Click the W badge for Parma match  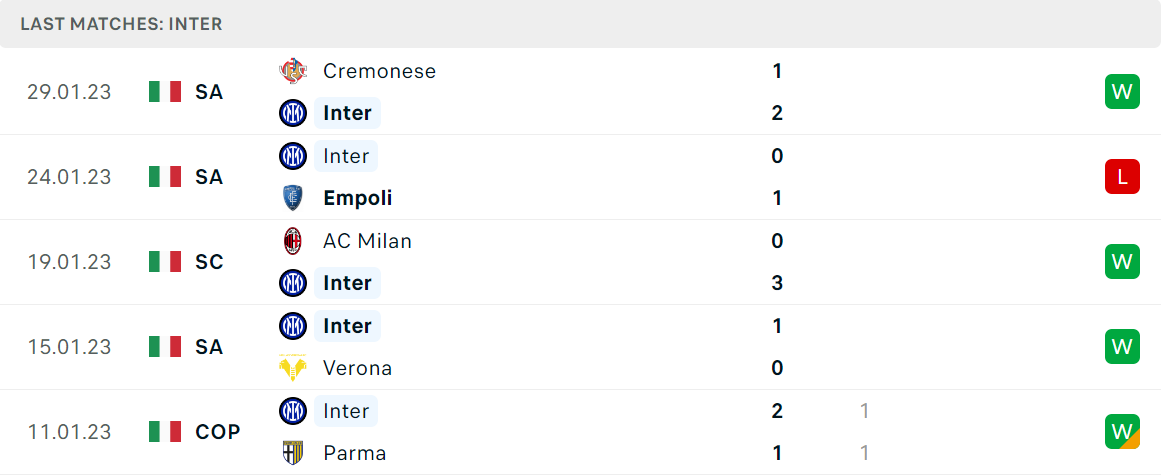click(1122, 431)
